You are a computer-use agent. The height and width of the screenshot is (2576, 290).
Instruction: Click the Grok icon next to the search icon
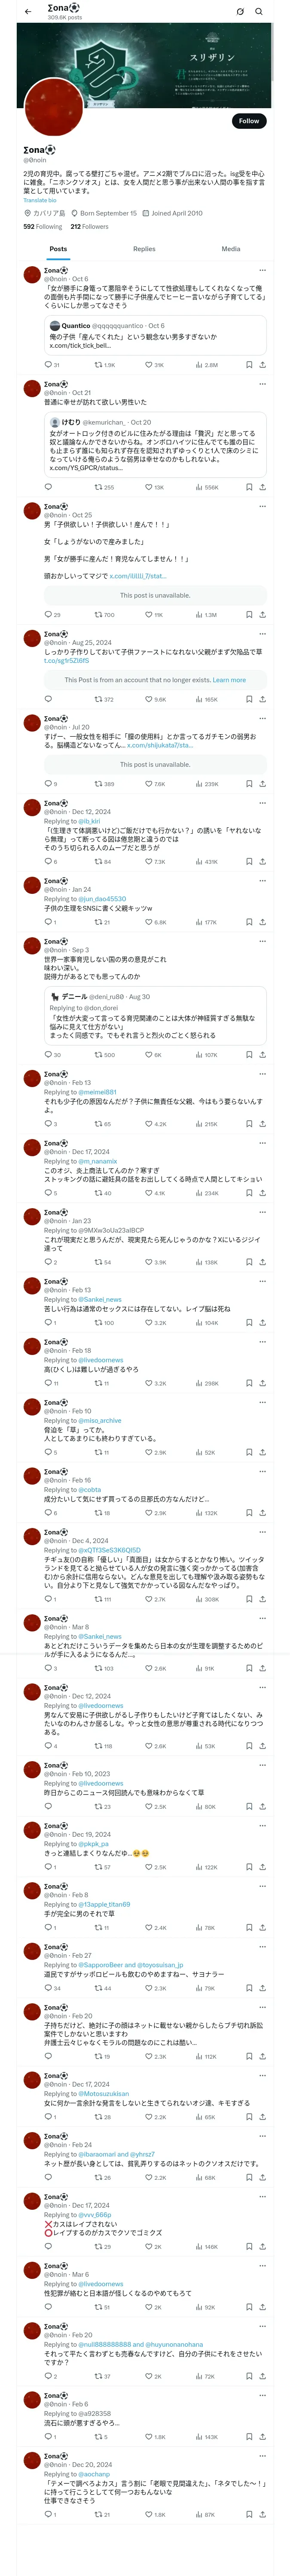point(240,12)
